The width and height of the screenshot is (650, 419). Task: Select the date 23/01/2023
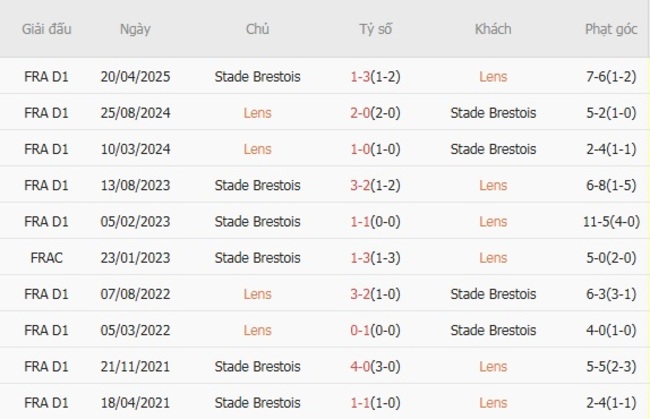[x=135, y=258]
